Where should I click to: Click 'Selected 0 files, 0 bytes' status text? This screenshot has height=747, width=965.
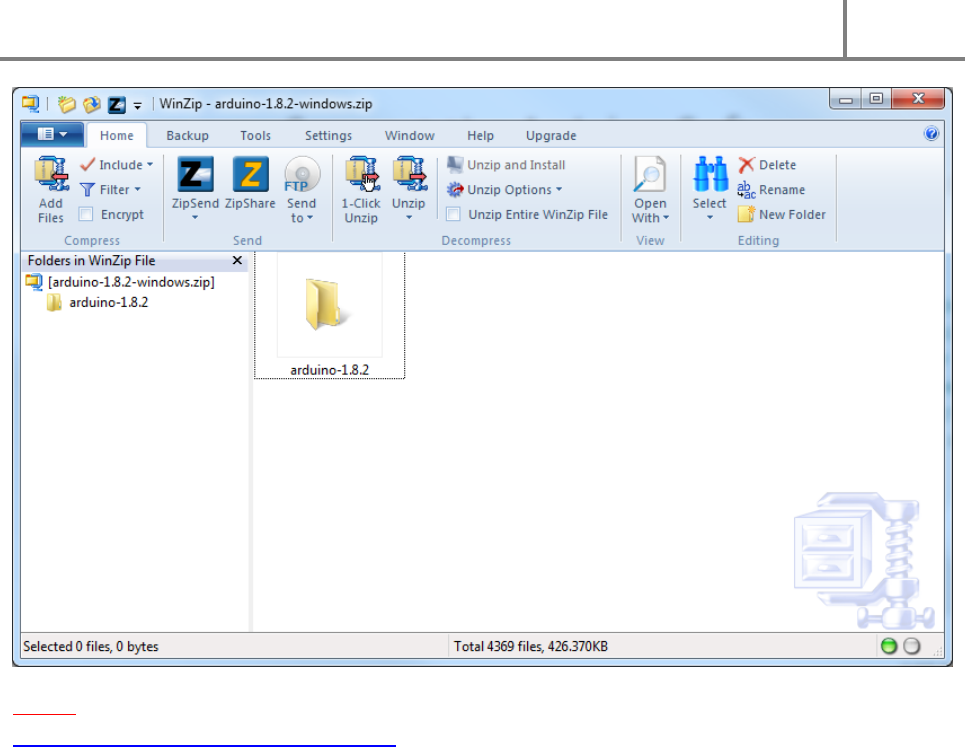click(x=91, y=647)
